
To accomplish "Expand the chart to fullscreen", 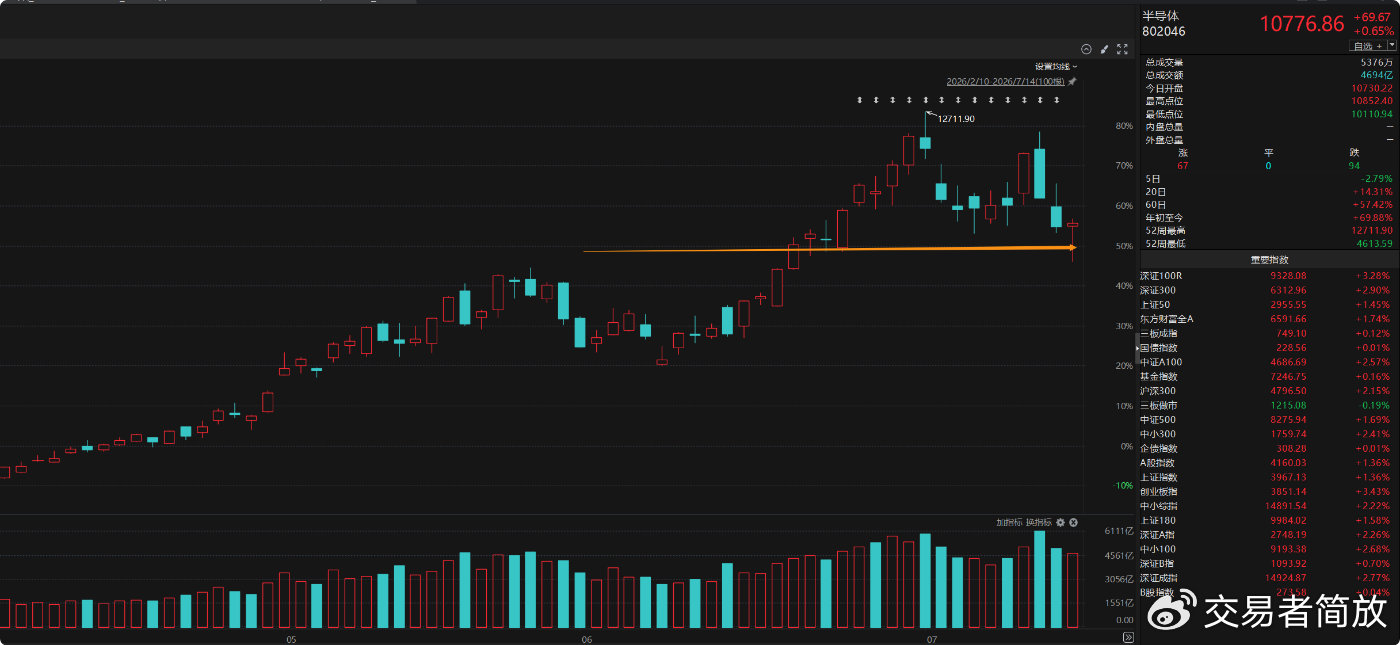I will coord(1122,48).
